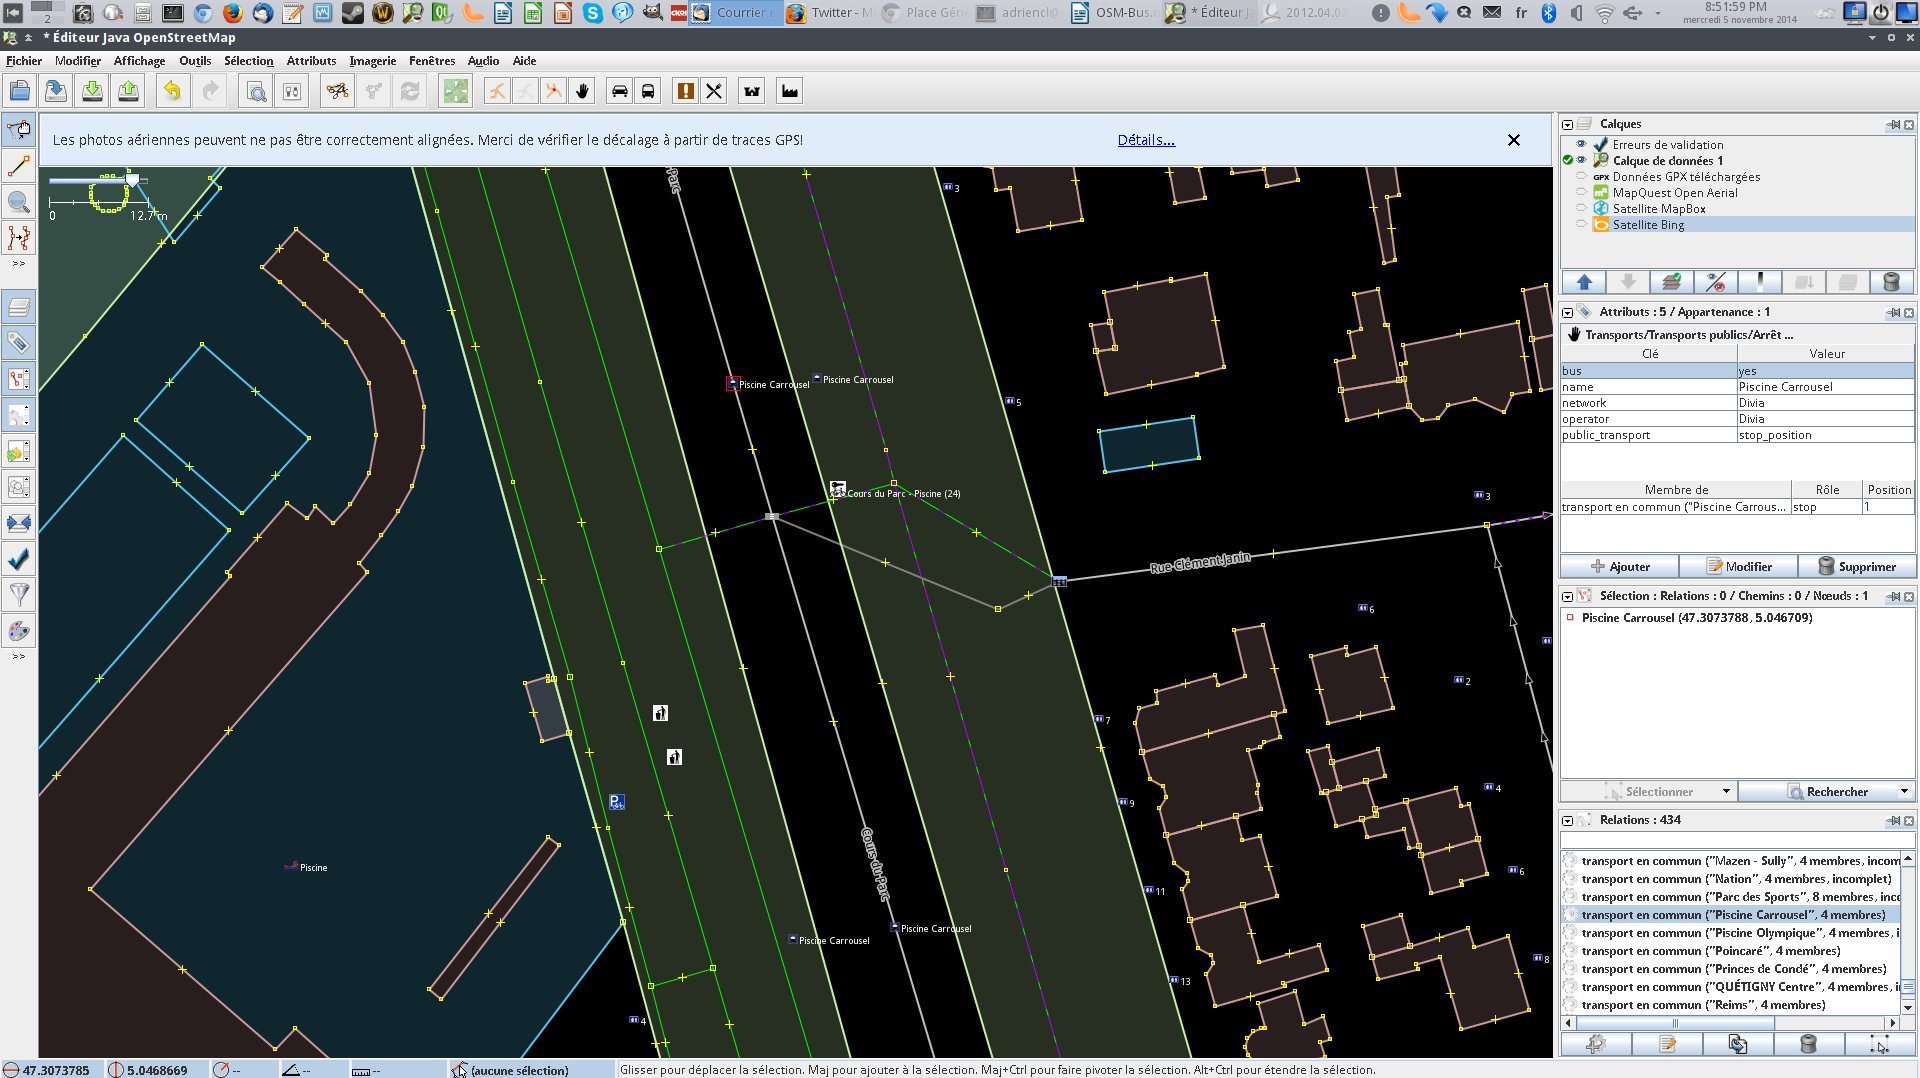
Task: Dismiss the aerial photo alignment warning
Action: click(x=1514, y=140)
